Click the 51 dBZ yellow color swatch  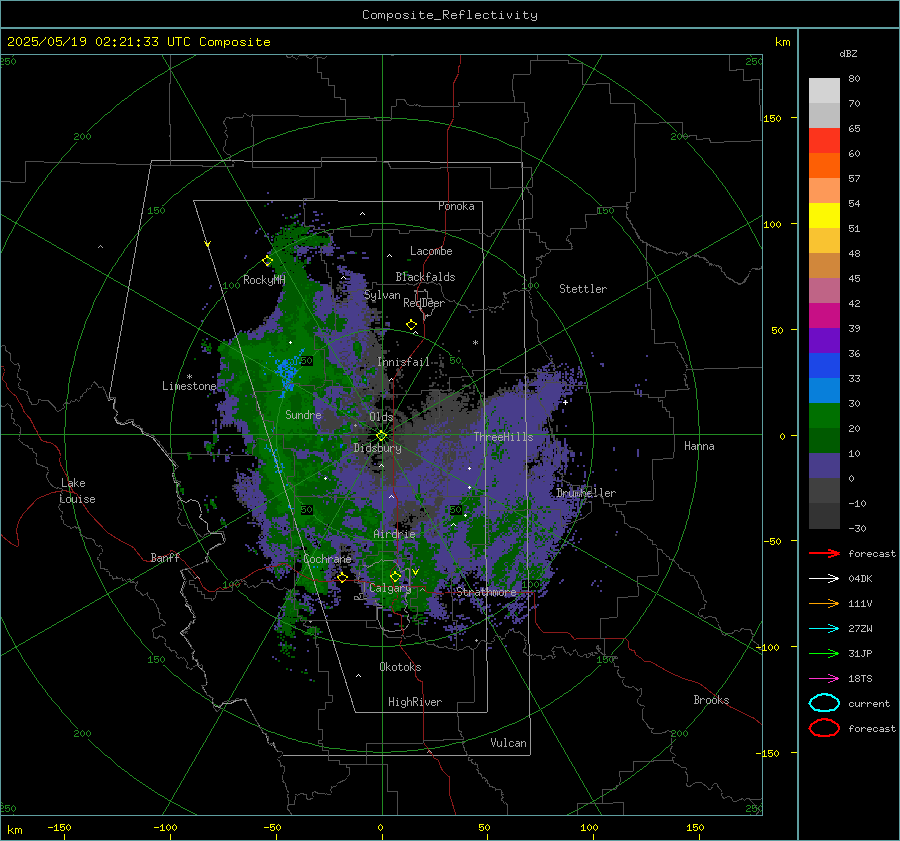(824, 215)
